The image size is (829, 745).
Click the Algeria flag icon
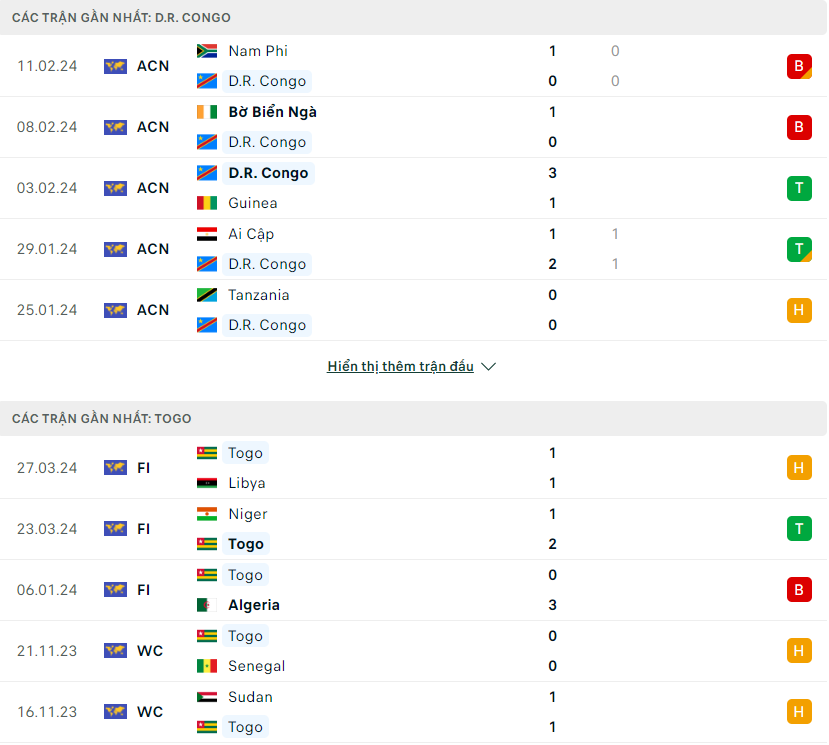(x=207, y=605)
